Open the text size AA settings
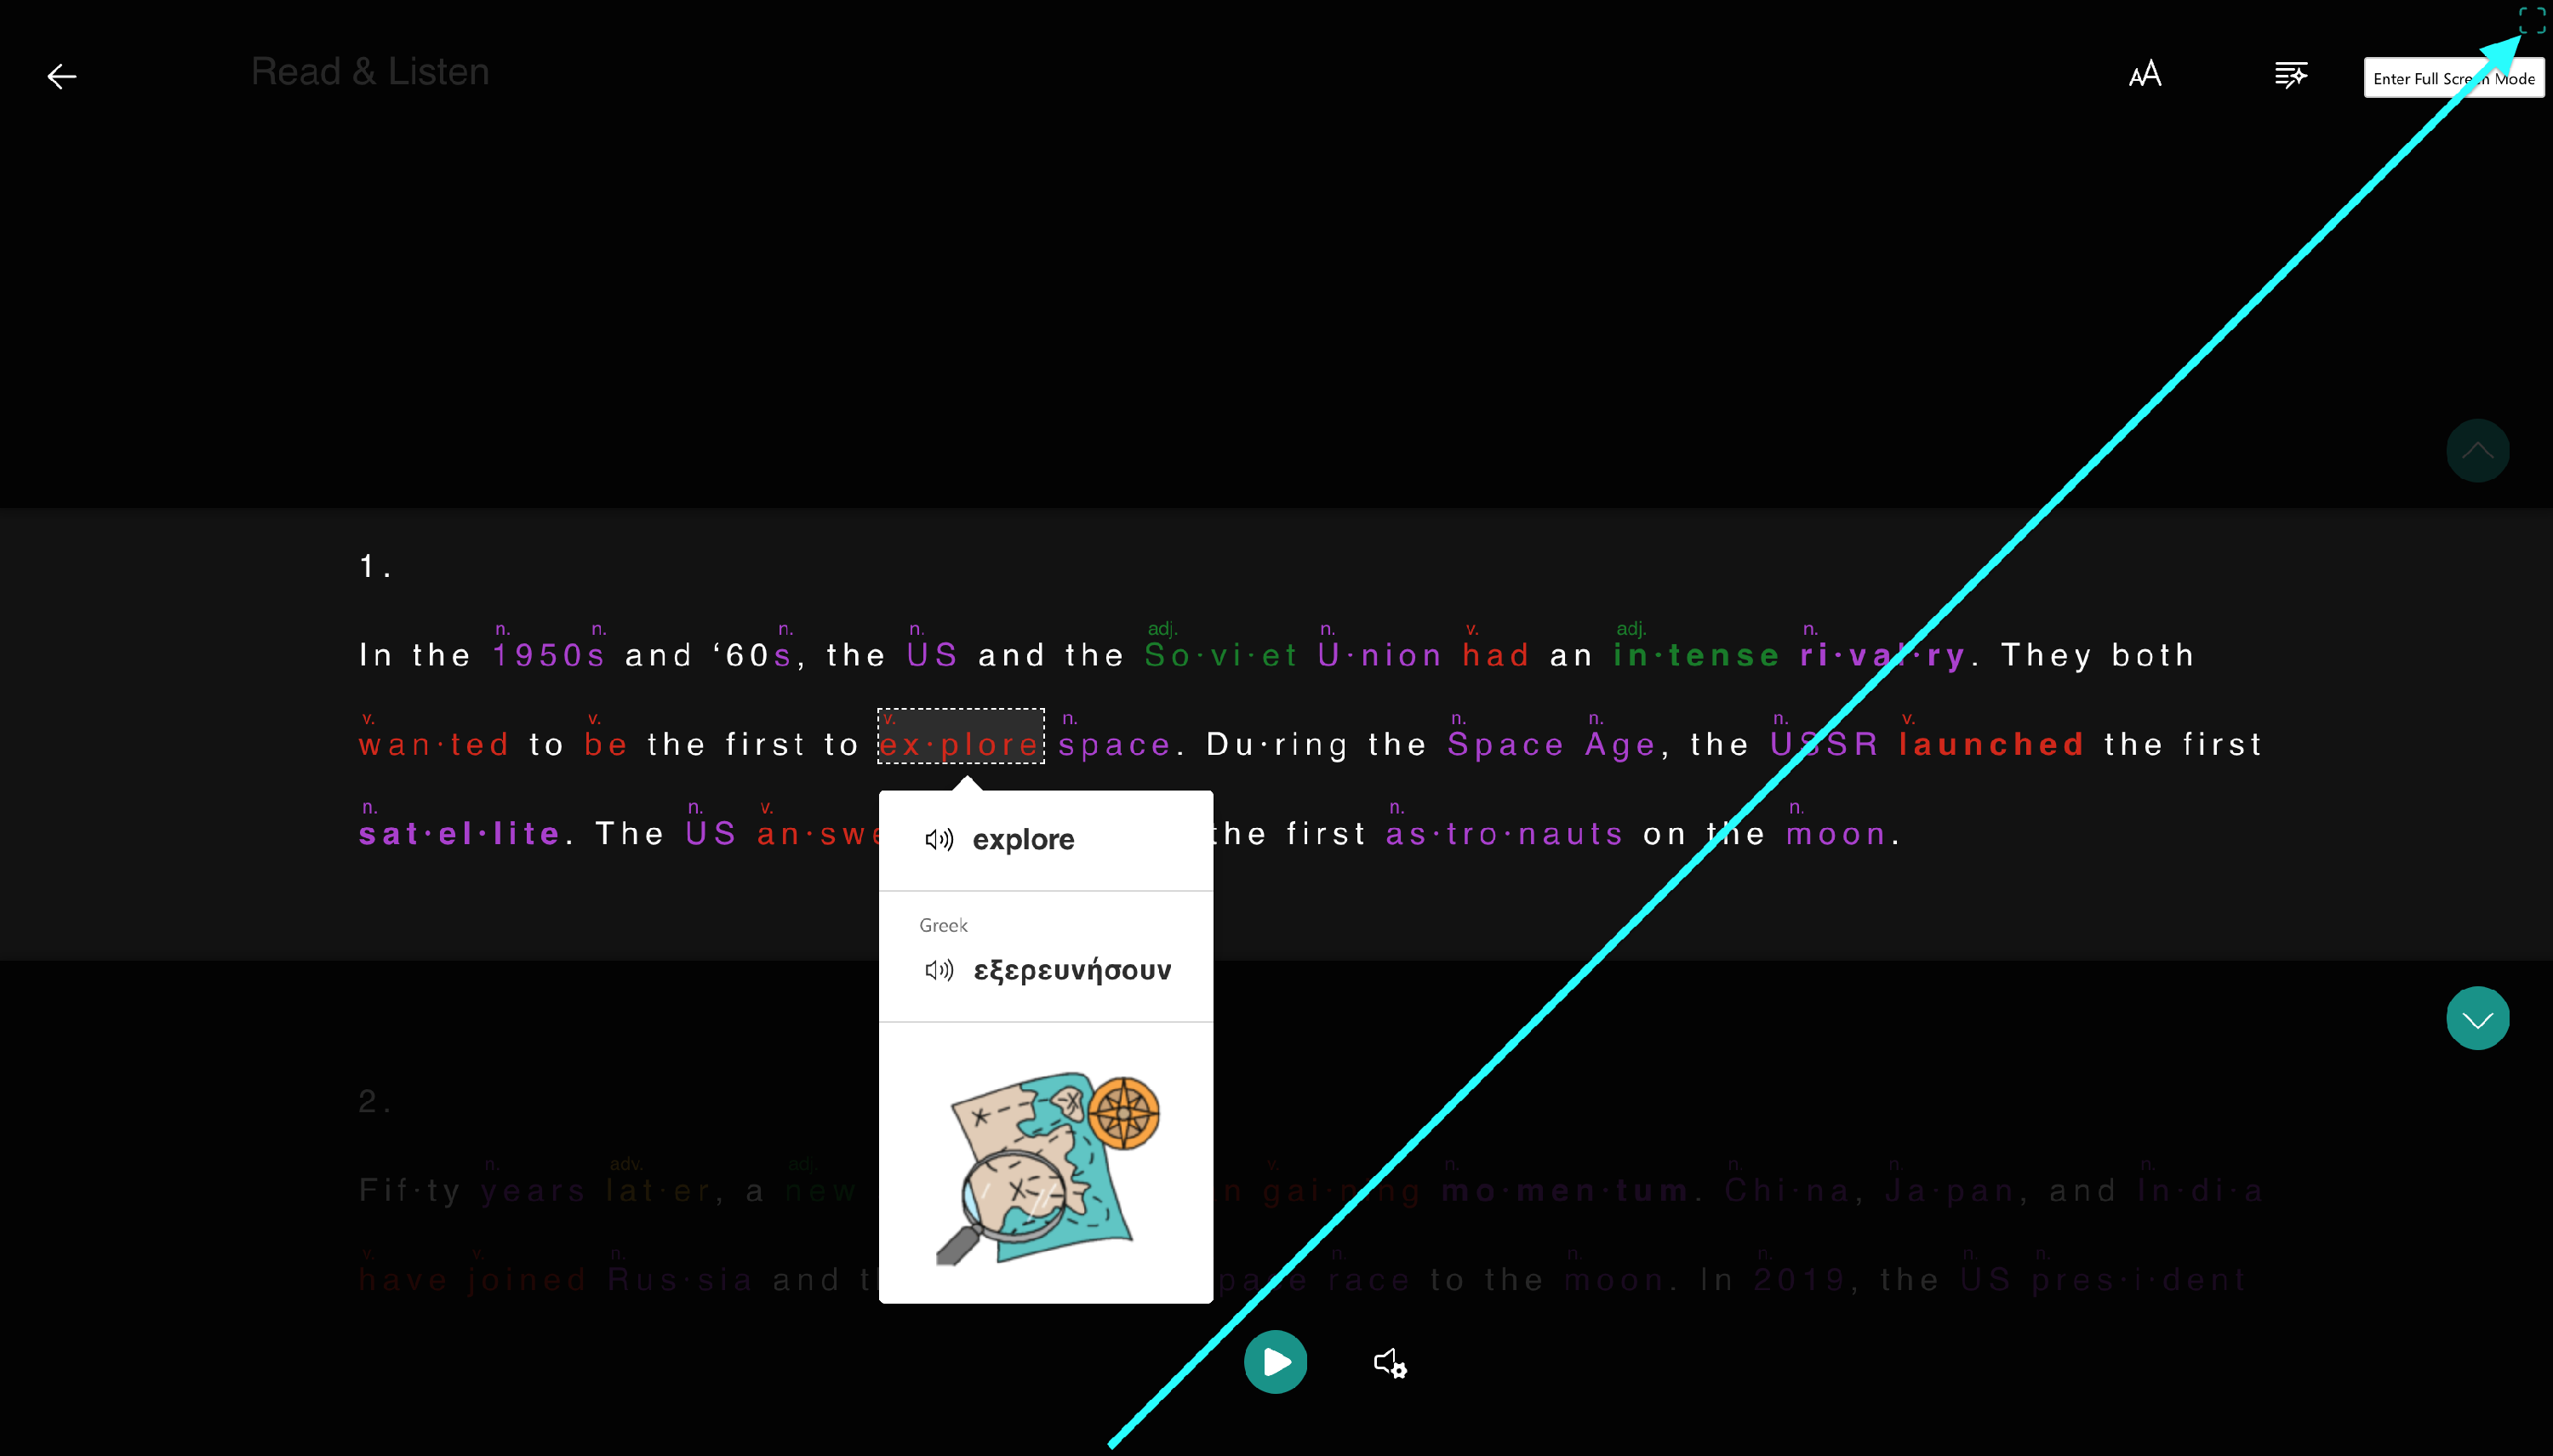2553x1456 pixels. click(x=2144, y=75)
